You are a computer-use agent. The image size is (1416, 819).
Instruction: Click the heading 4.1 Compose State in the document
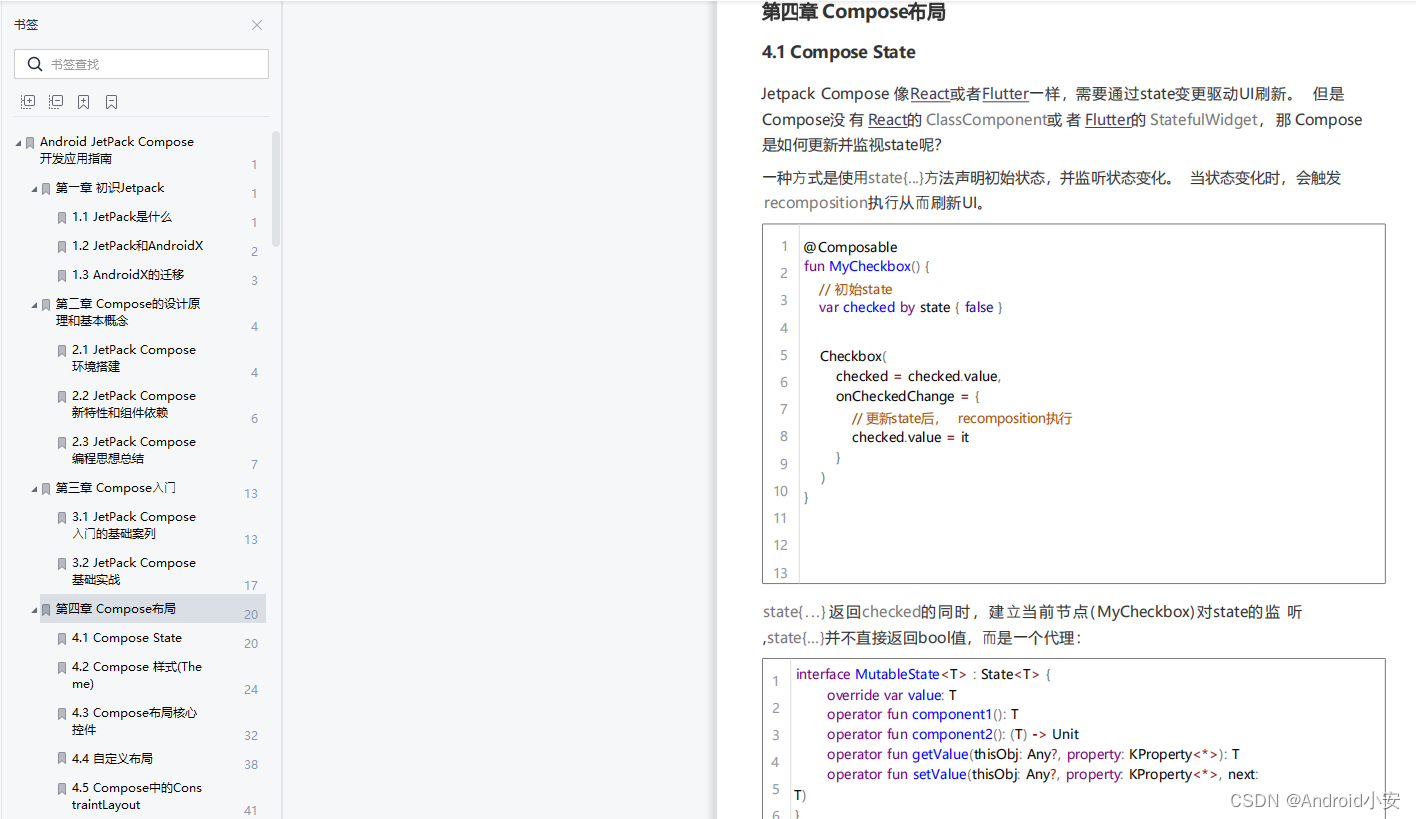tap(838, 52)
